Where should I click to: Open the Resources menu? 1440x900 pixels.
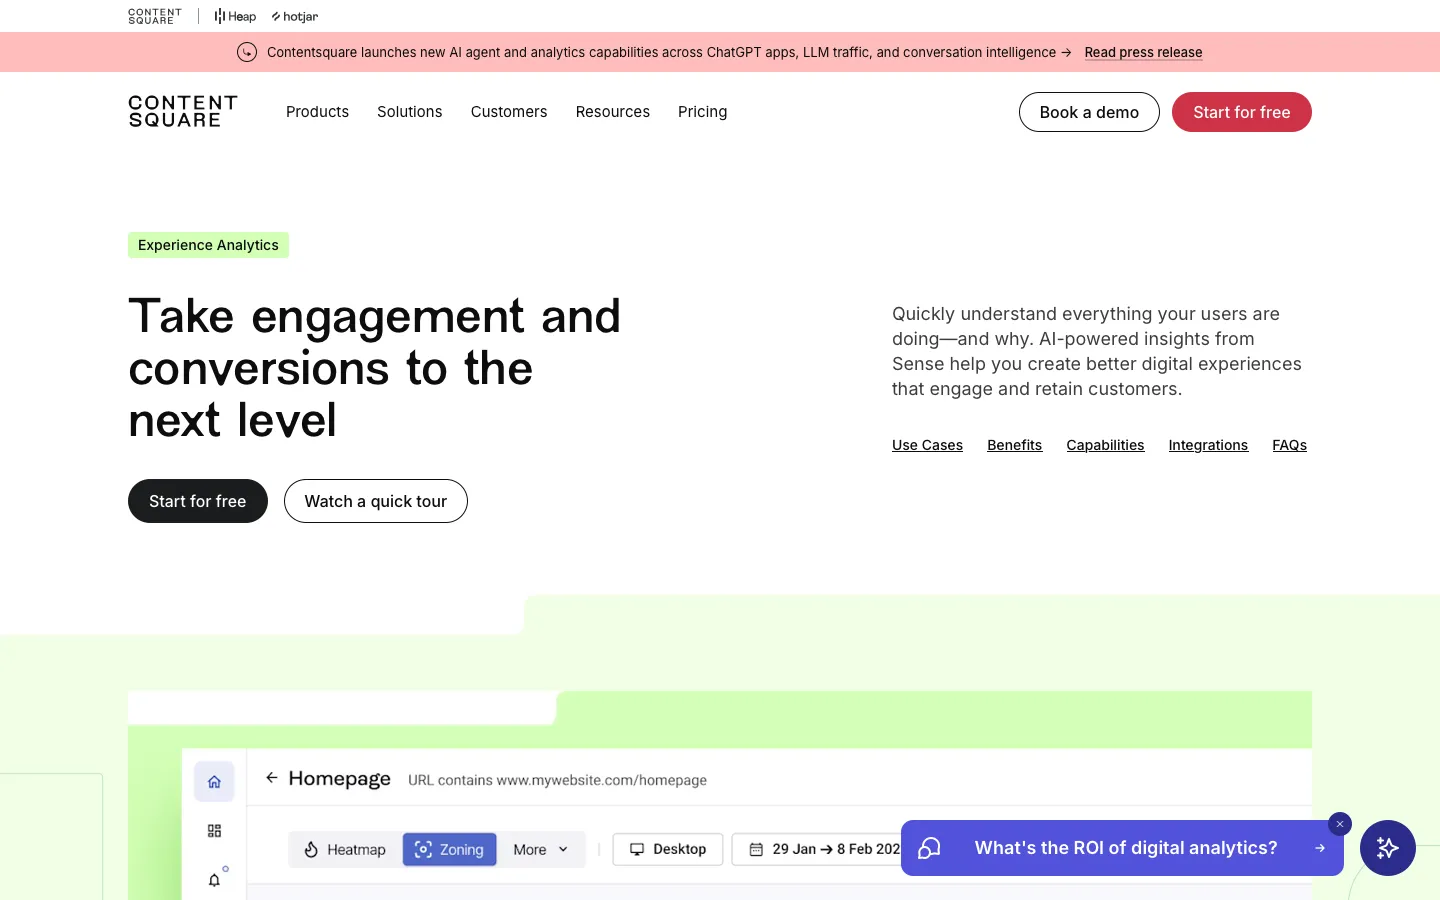(x=613, y=112)
